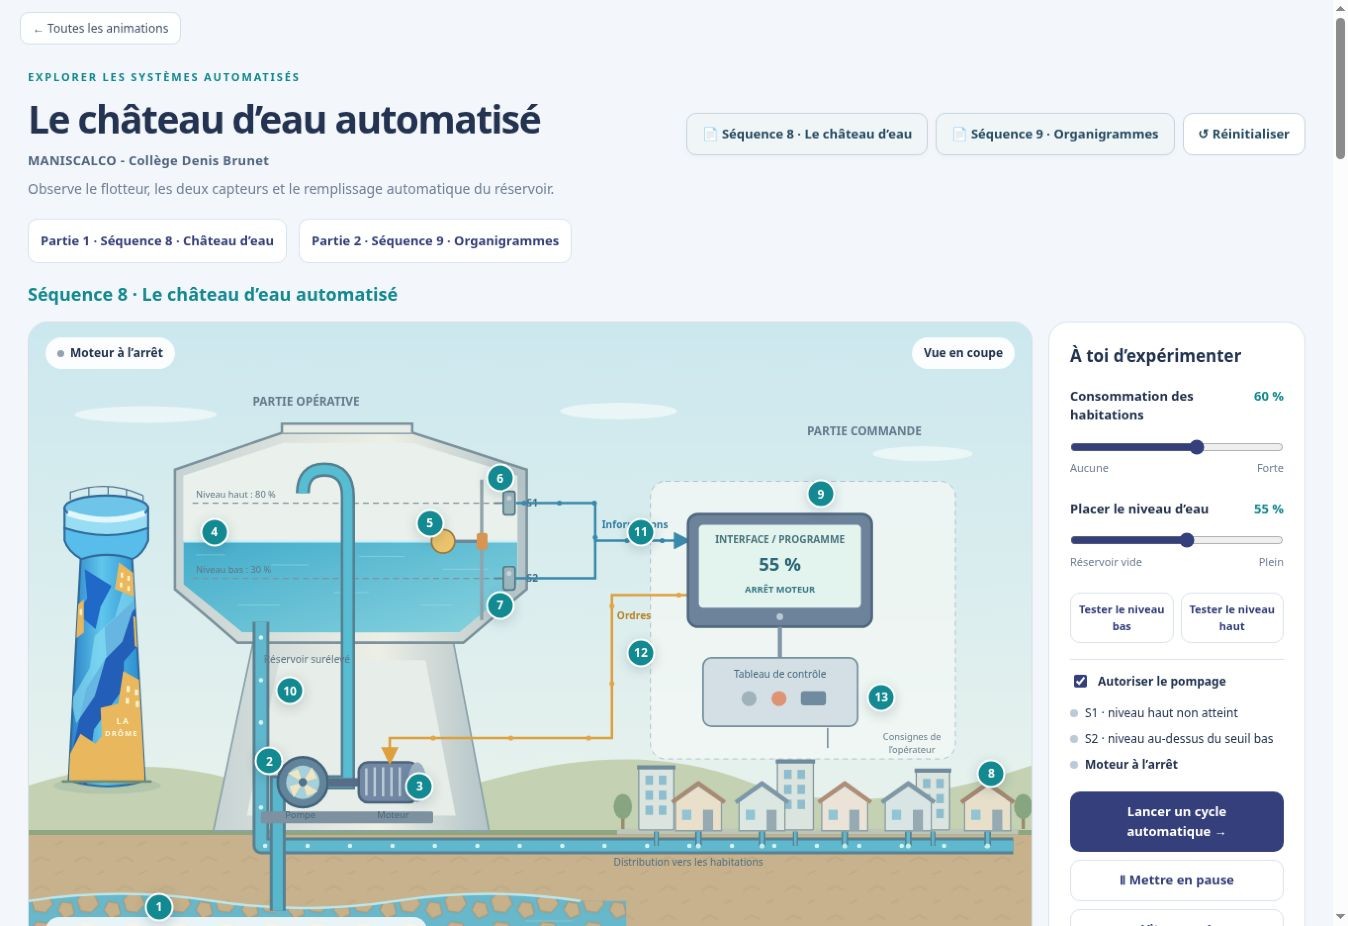Click the Consommation des habitations slider handle
This screenshot has width=1348, height=926.
(x=1197, y=447)
